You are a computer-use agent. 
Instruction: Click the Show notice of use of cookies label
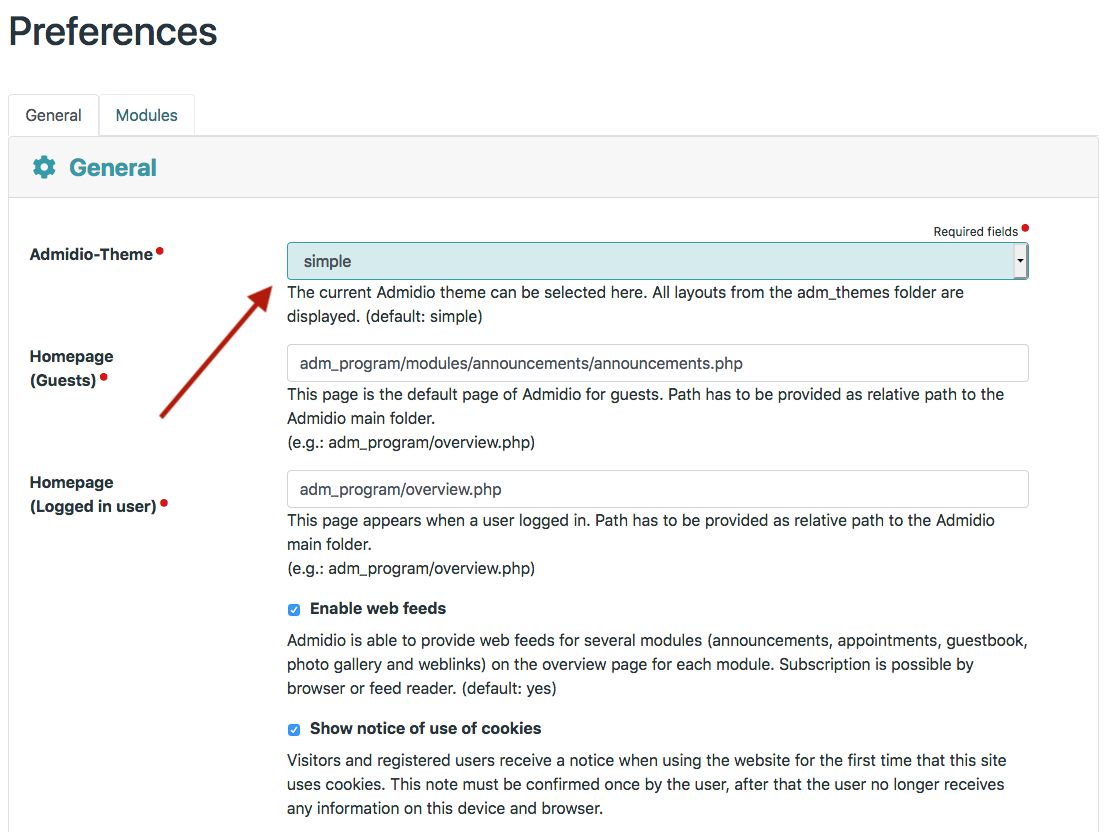tap(426, 728)
